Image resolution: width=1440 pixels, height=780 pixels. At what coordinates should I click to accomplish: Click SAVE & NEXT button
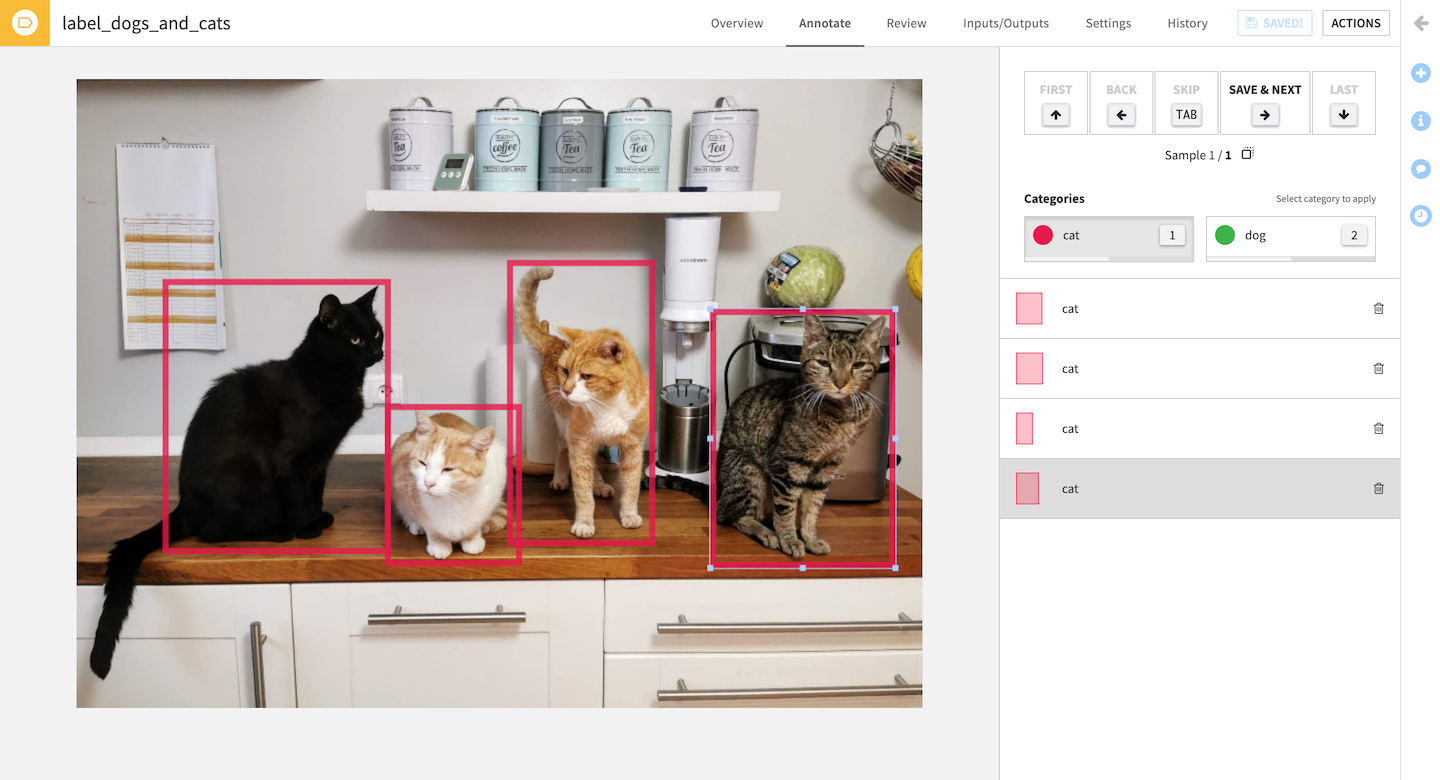pos(1265,102)
